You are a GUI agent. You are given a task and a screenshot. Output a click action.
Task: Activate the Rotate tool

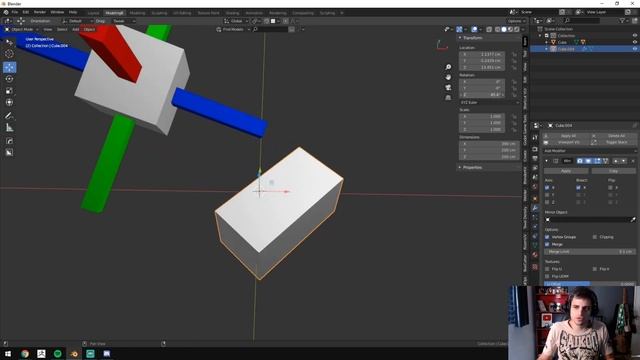[9, 79]
